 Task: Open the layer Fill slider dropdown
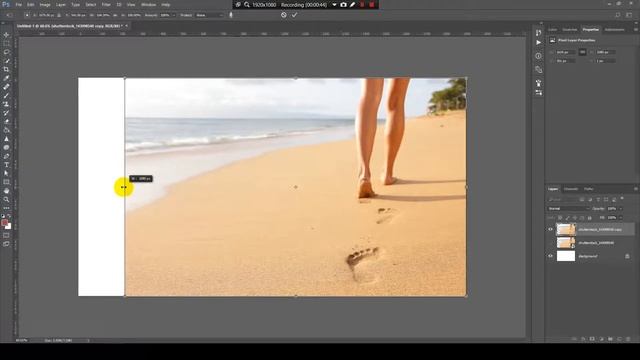point(620,218)
